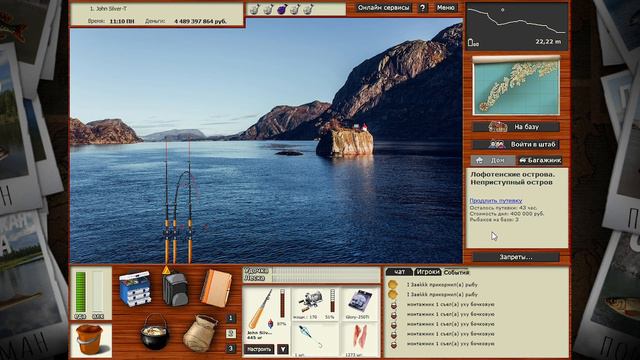This screenshot has height=360, width=640.
Task: Click the Войти в штаб button
Action: [516, 144]
